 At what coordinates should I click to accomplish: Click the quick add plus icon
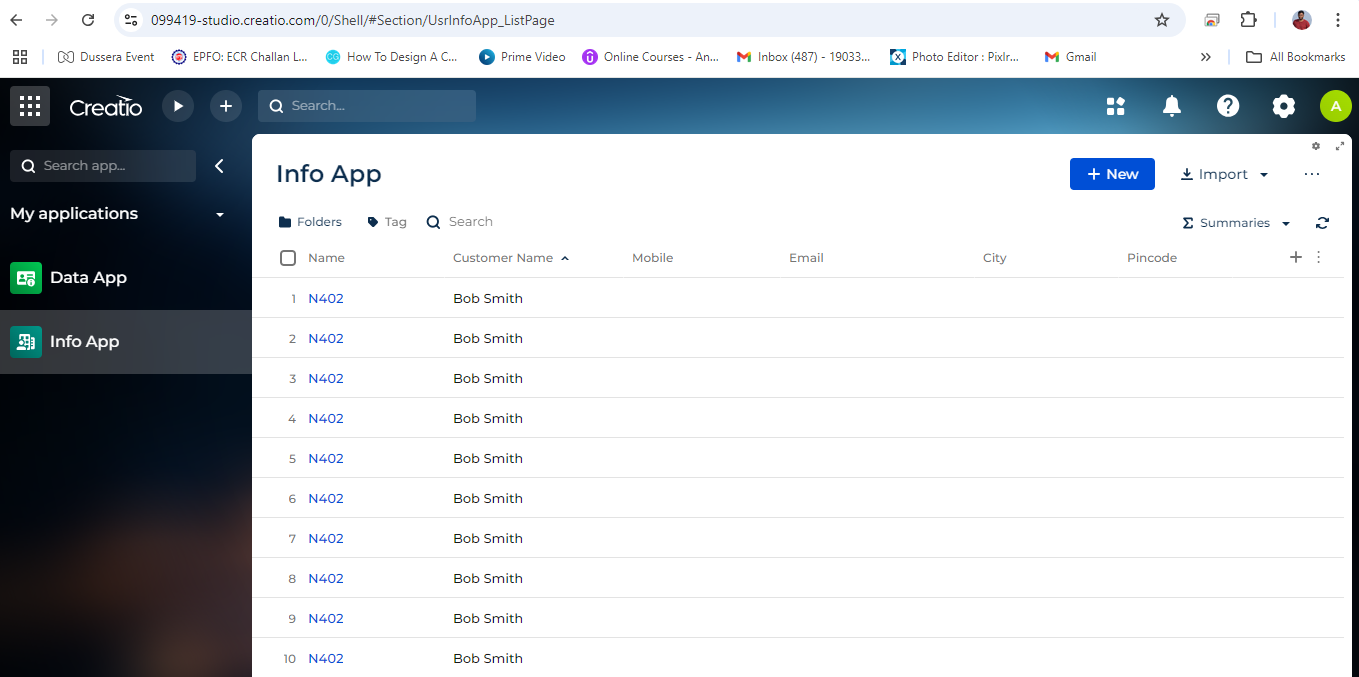click(226, 106)
